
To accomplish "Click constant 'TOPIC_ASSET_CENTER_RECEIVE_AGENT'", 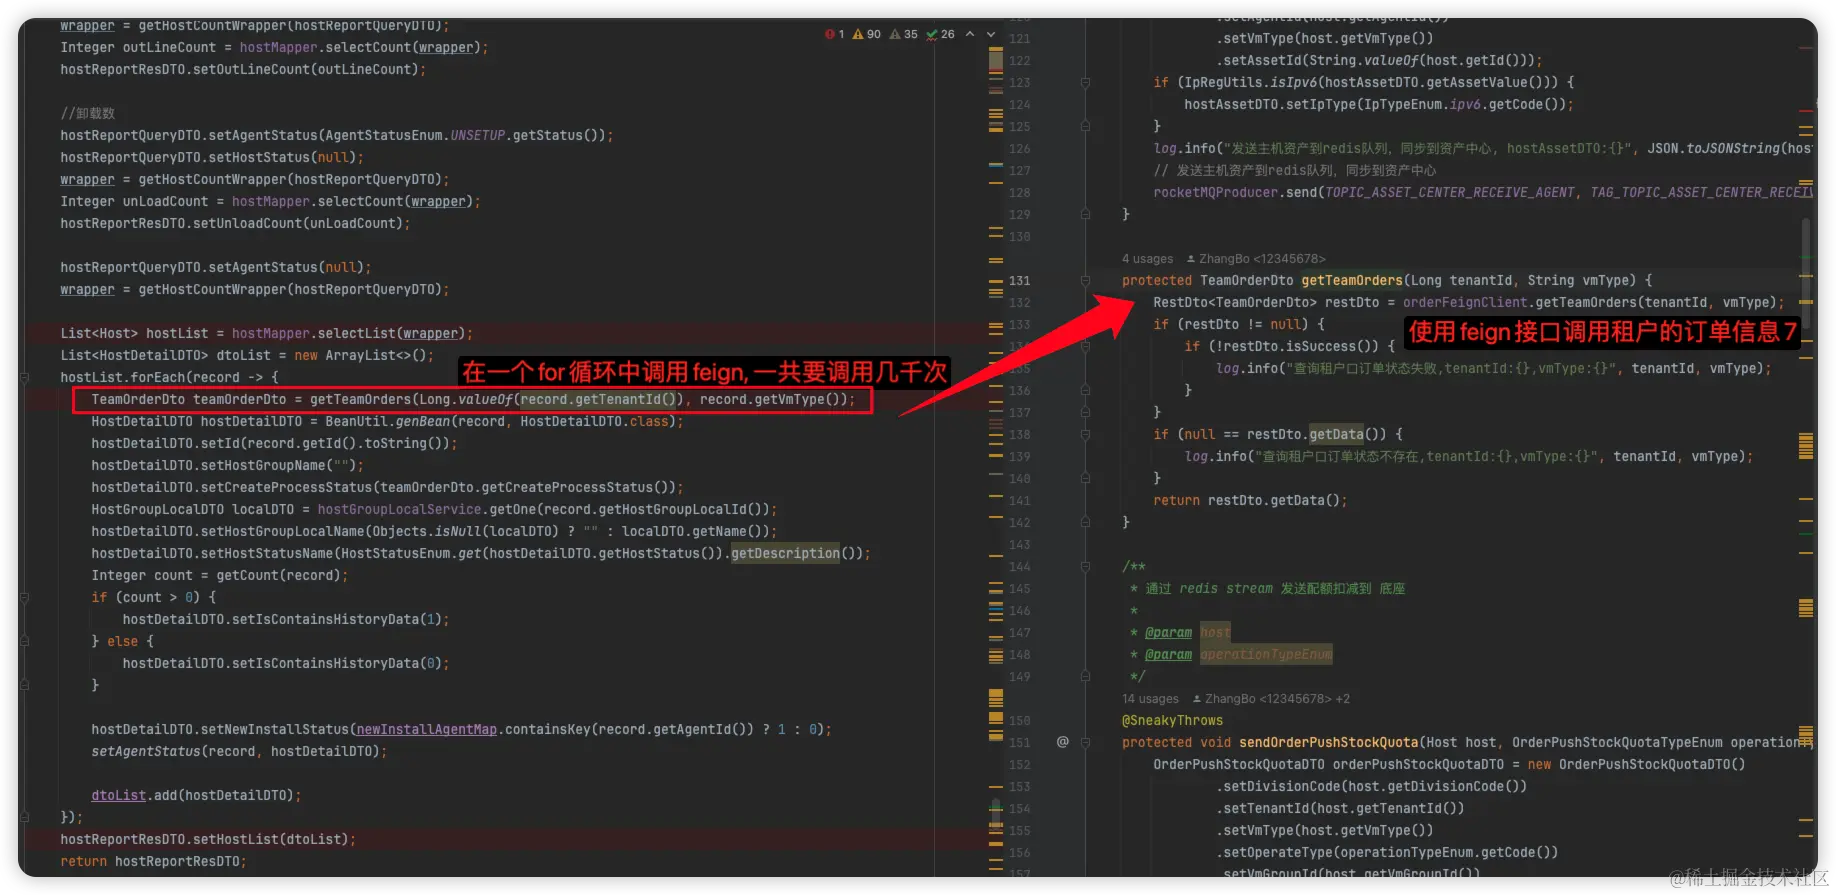I will (1449, 193).
